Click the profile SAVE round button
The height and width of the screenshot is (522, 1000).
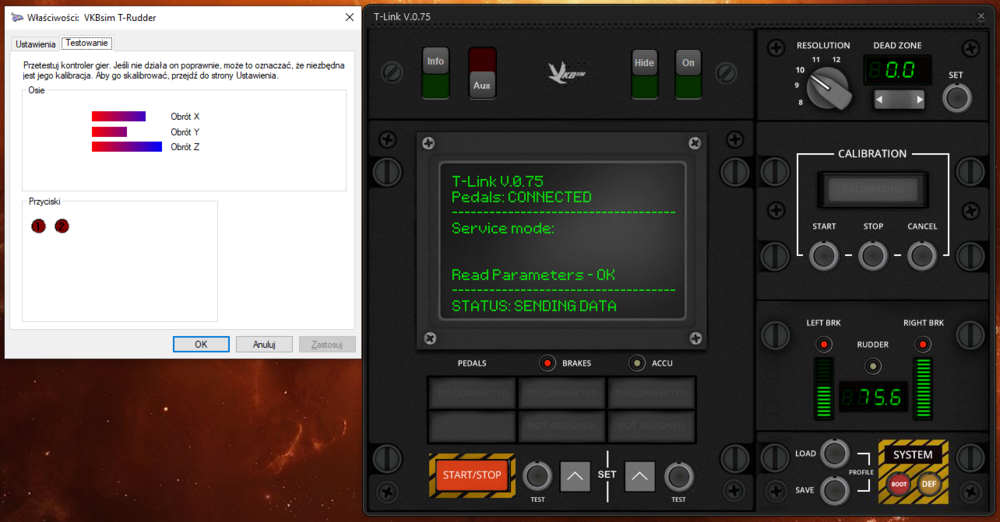[834, 490]
